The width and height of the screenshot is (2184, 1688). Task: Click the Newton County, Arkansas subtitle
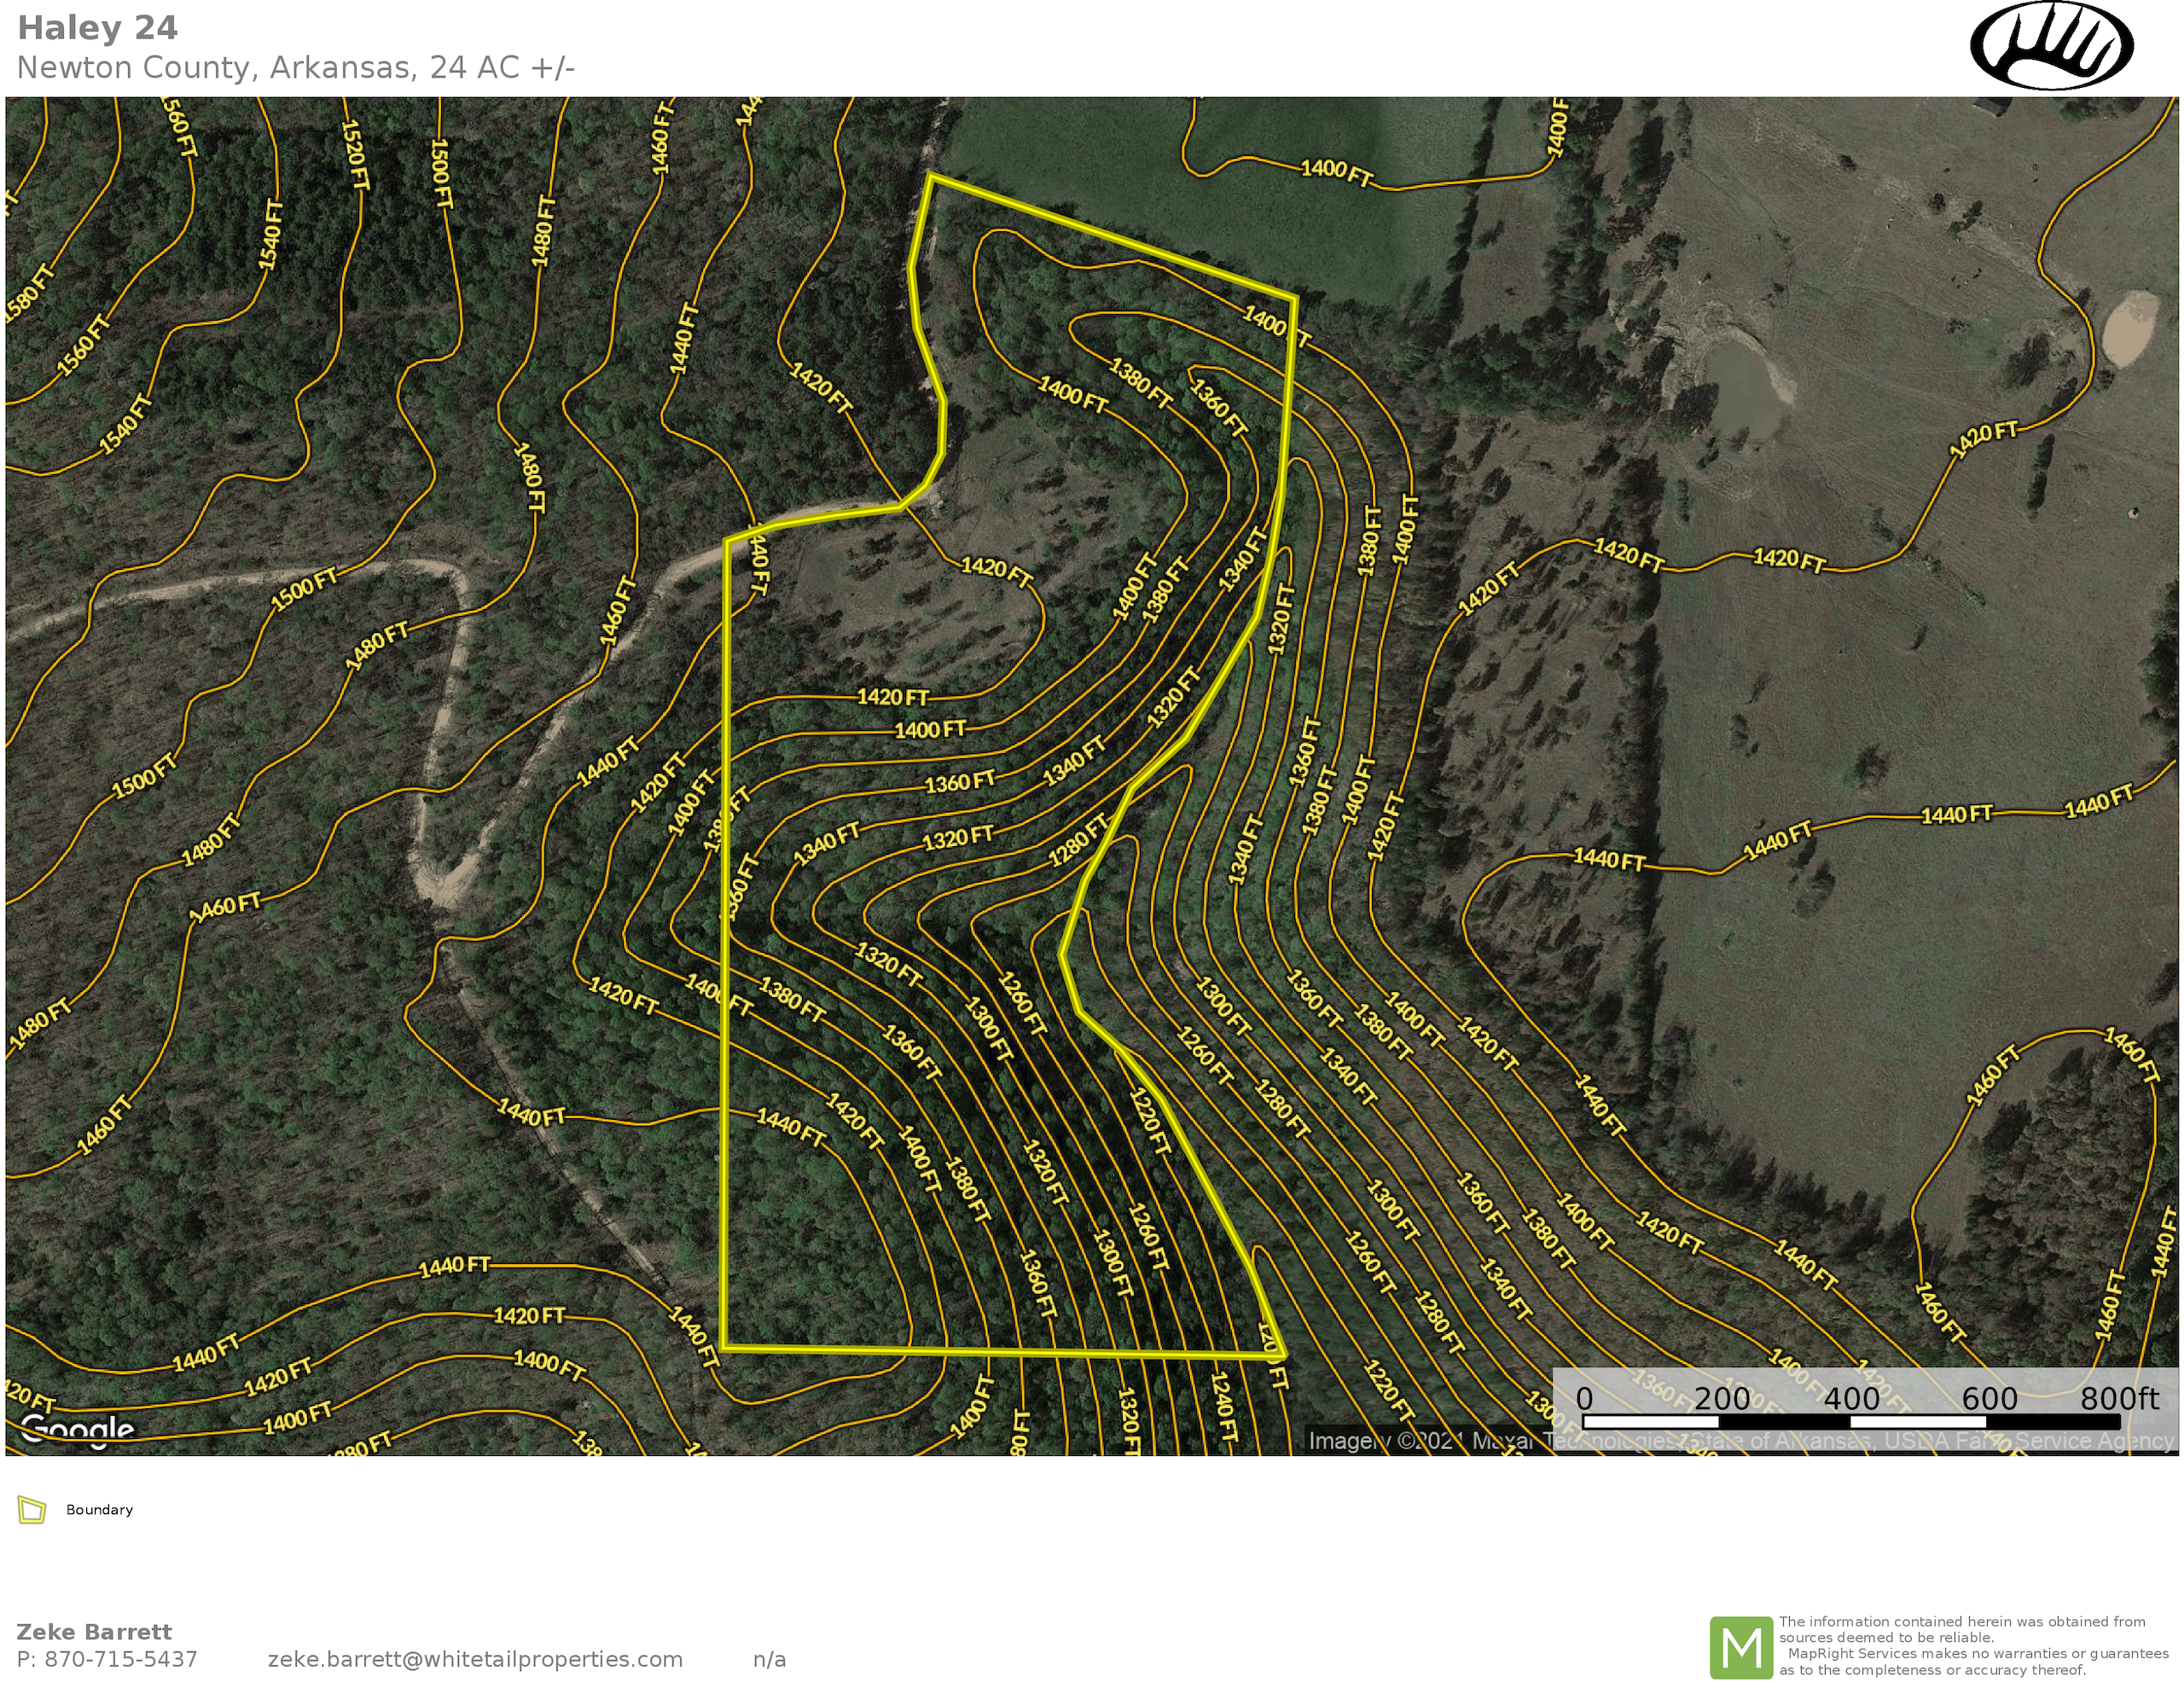click(295, 68)
